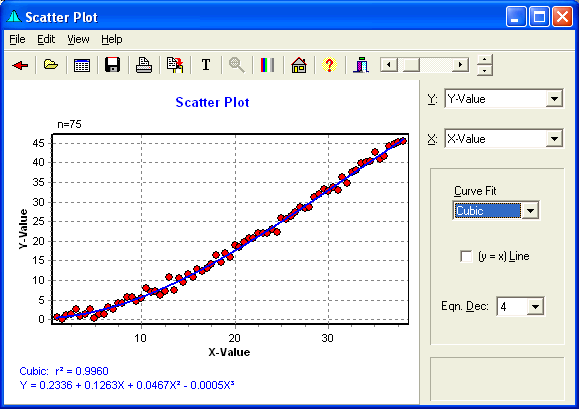The width and height of the screenshot is (579, 409).
Task: Save the plot using floppy disk icon
Action: pyautogui.click(x=112, y=65)
